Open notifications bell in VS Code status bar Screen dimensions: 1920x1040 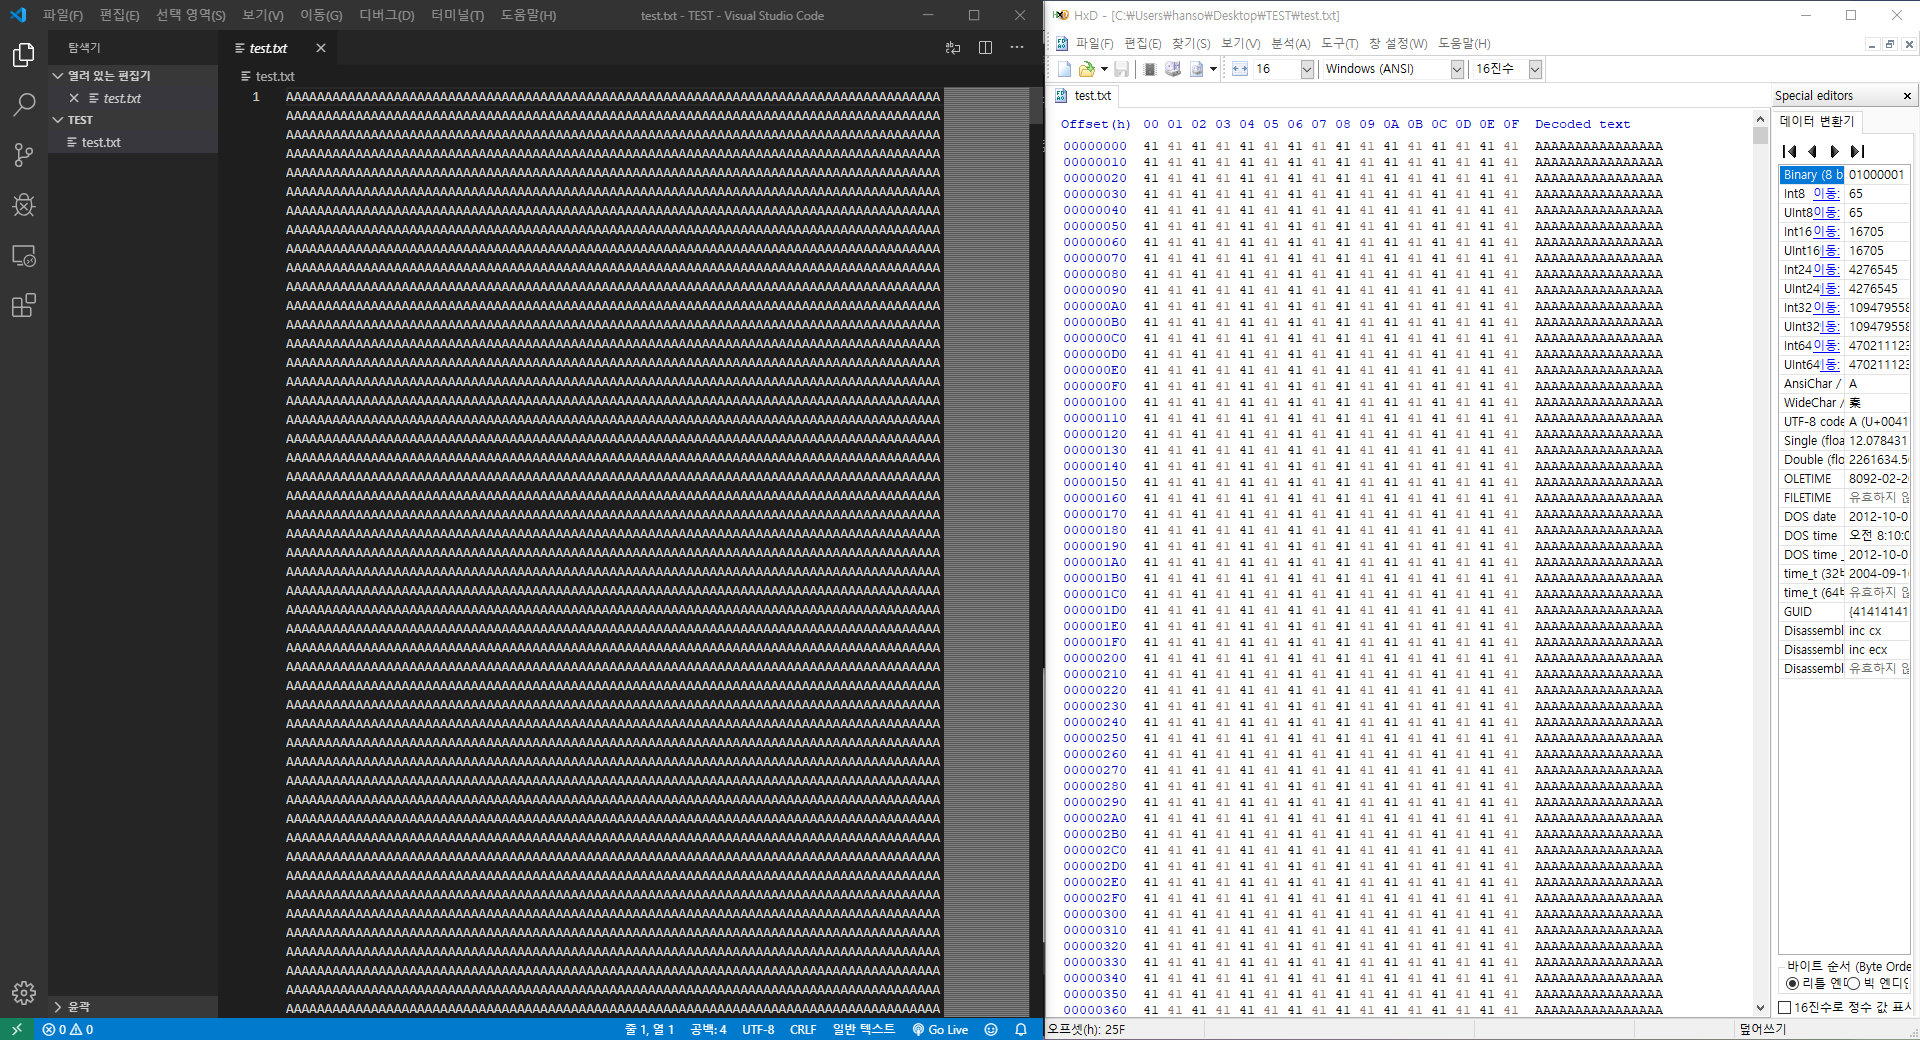point(1021,1029)
